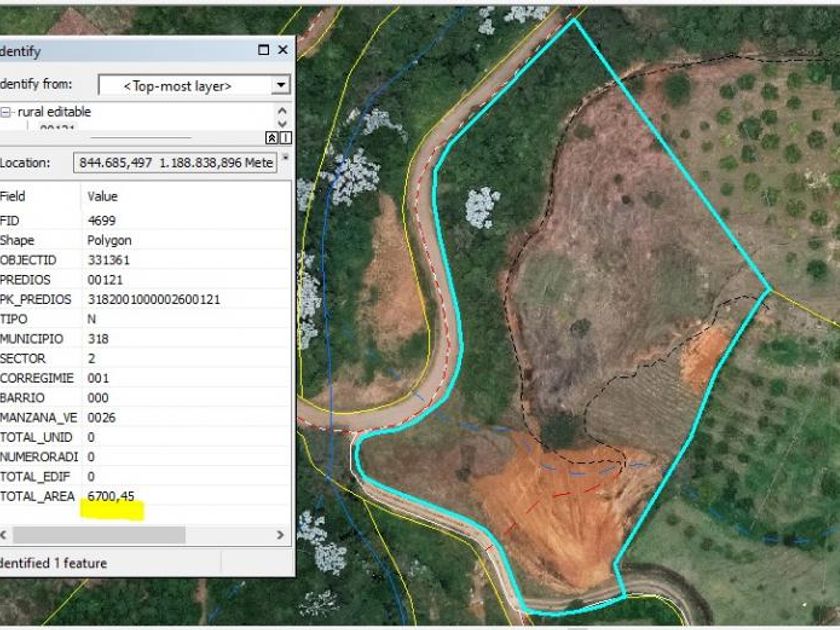Image resolution: width=840 pixels, height=630 pixels.
Task: Maximize the Identify window
Action: tap(264, 50)
